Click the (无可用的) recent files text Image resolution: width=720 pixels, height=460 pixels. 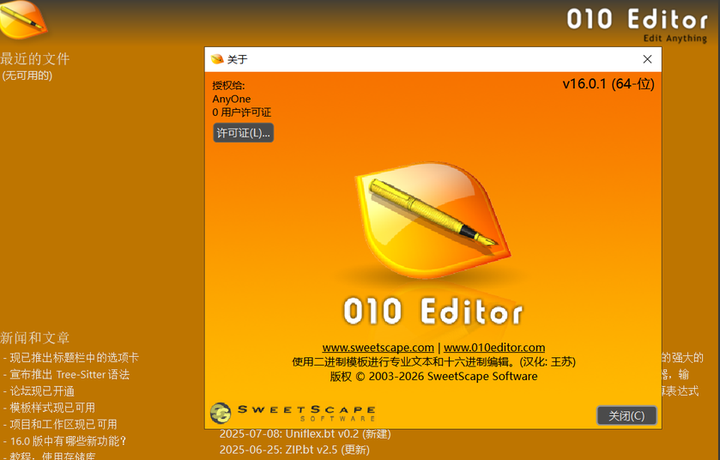tap(27, 75)
